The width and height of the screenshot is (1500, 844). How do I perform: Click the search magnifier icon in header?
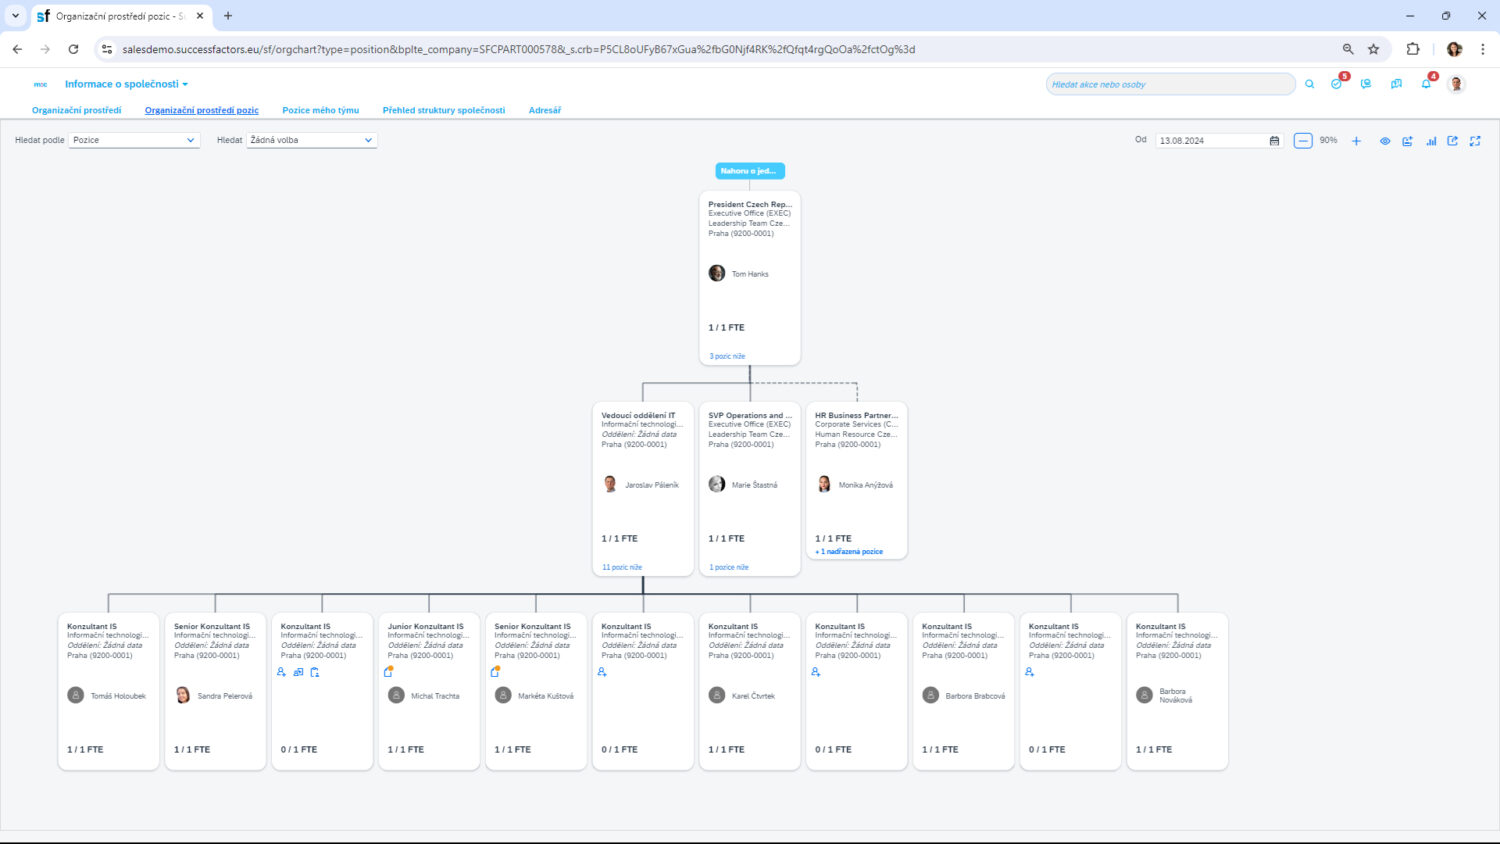[1309, 85]
